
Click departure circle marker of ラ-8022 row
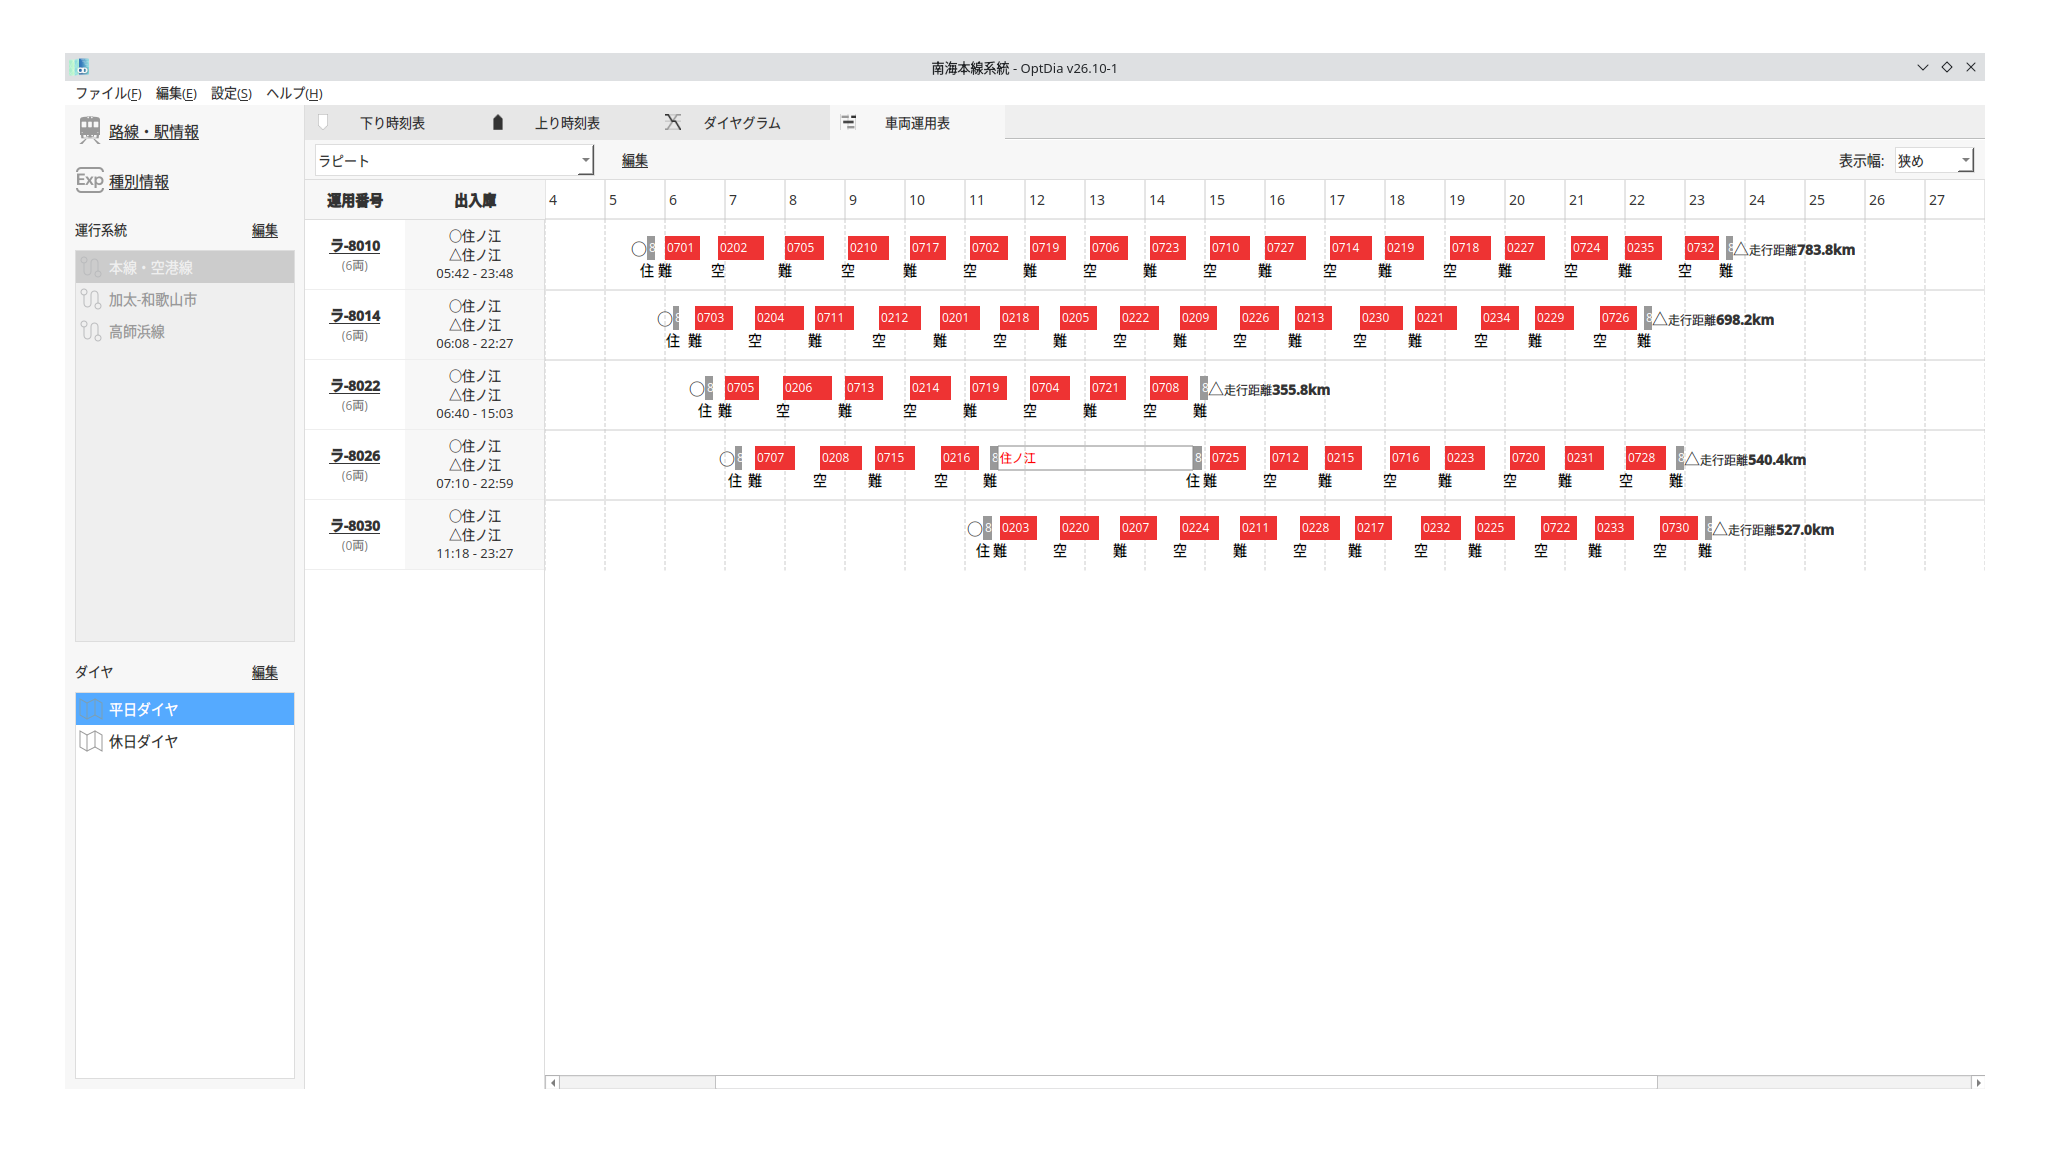[x=697, y=389]
